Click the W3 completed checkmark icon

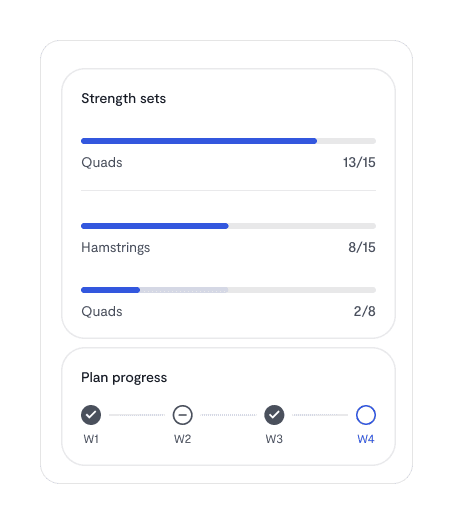coord(274,415)
